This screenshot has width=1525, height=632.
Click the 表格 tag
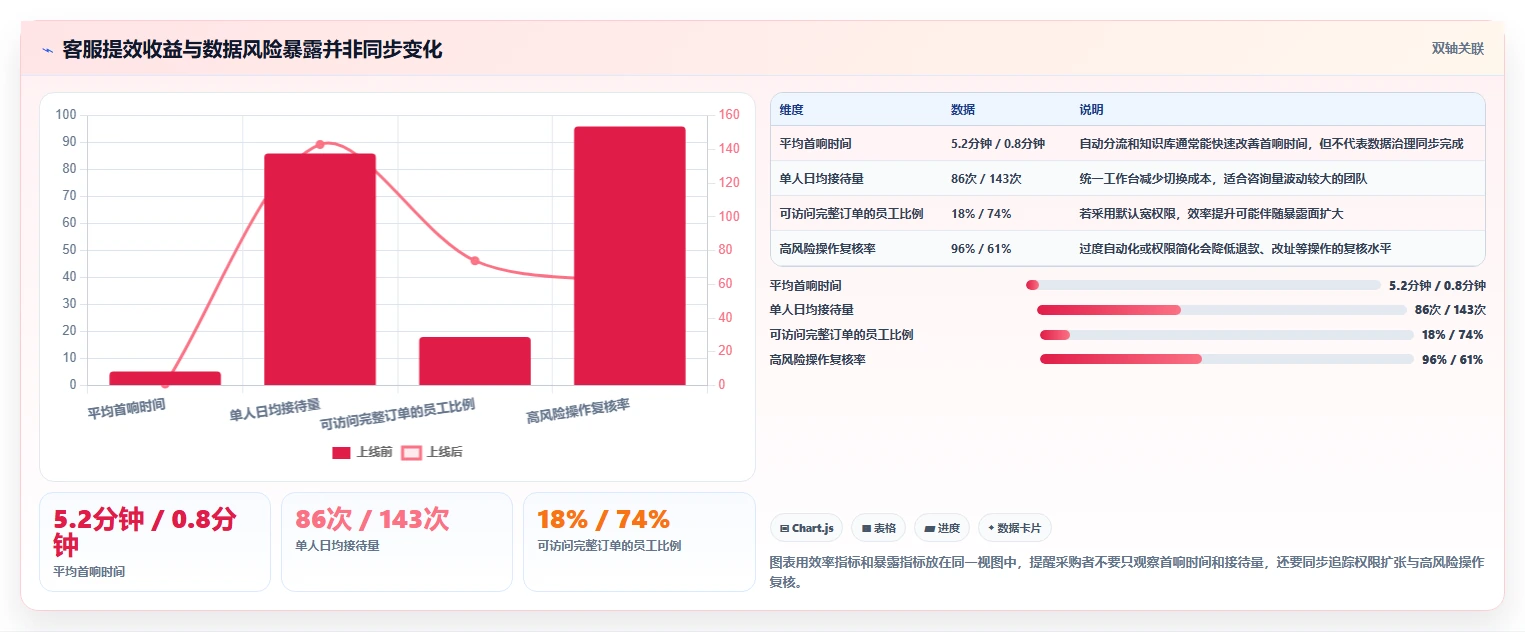pos(879,528)
